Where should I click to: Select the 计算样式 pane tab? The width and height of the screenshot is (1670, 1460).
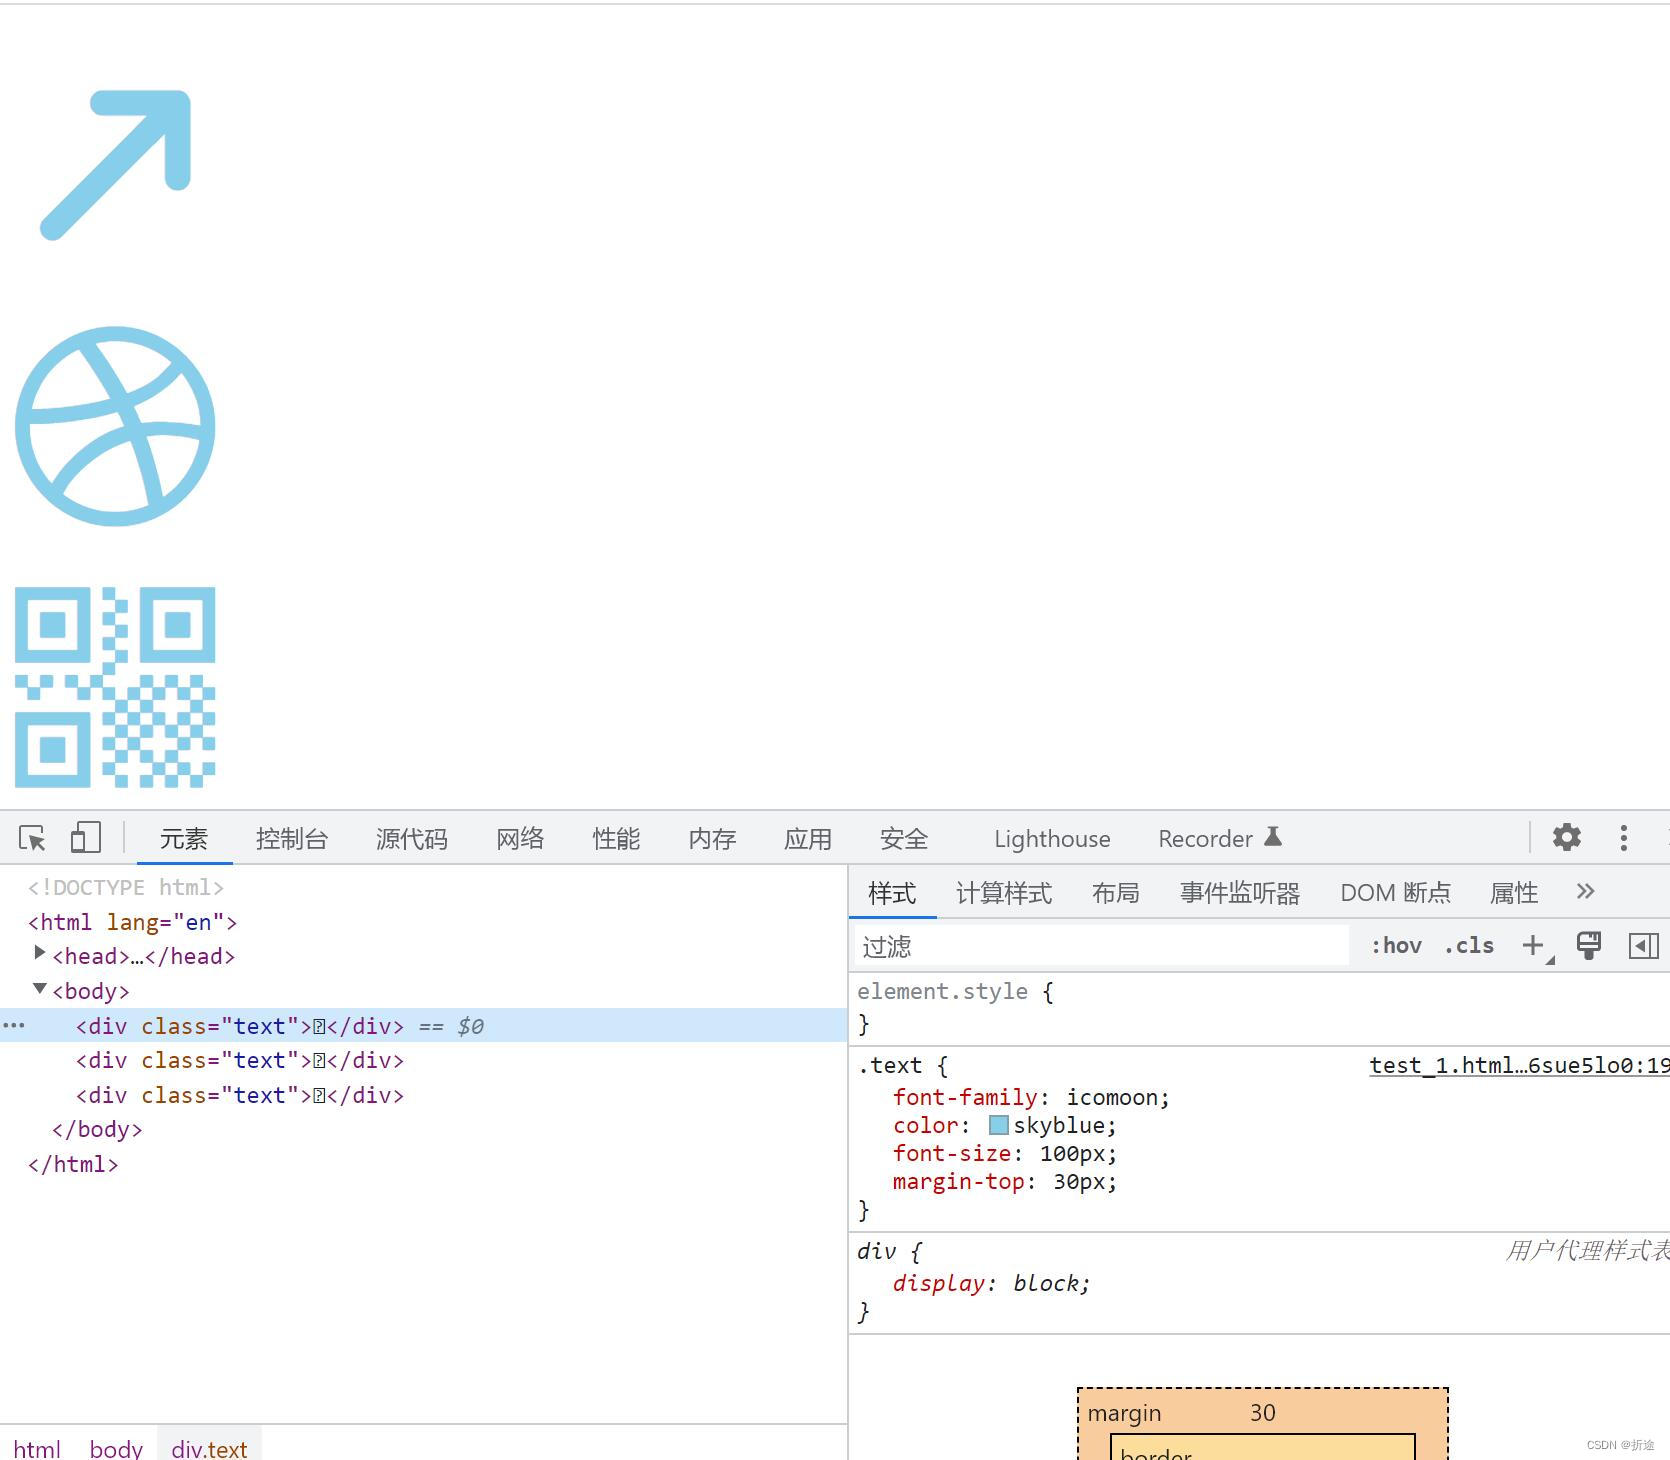click(1004, 893)
